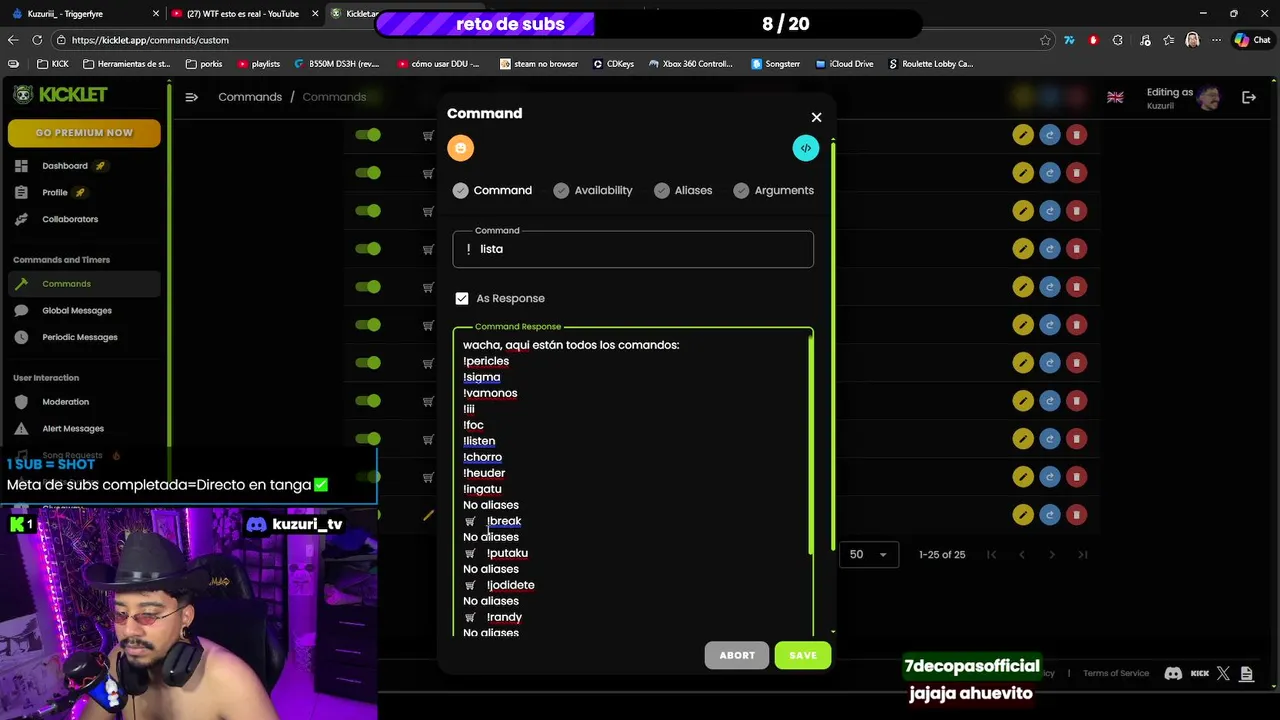
Task: Click the Editing as Kuzuril avatar
Action: click(x=1209, y=97)
